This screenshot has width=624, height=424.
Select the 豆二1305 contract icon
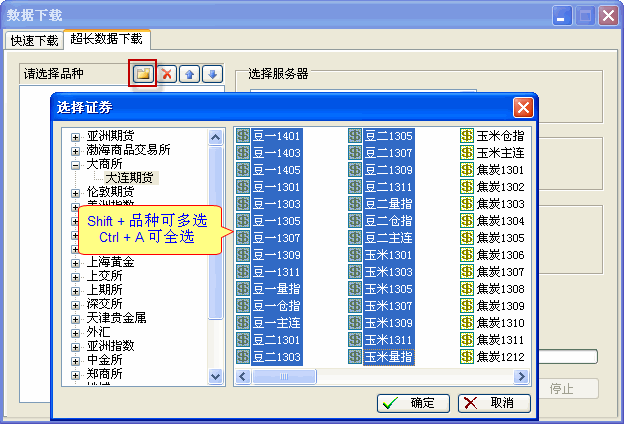pyautogui.click(x=355, y=136)
